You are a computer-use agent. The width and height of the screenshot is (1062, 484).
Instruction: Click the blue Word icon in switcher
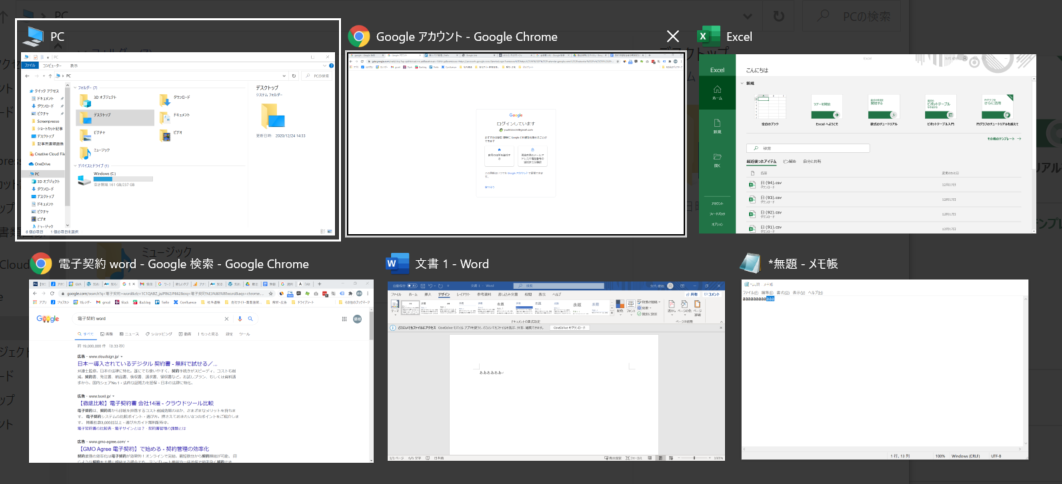tap(398, 263)
